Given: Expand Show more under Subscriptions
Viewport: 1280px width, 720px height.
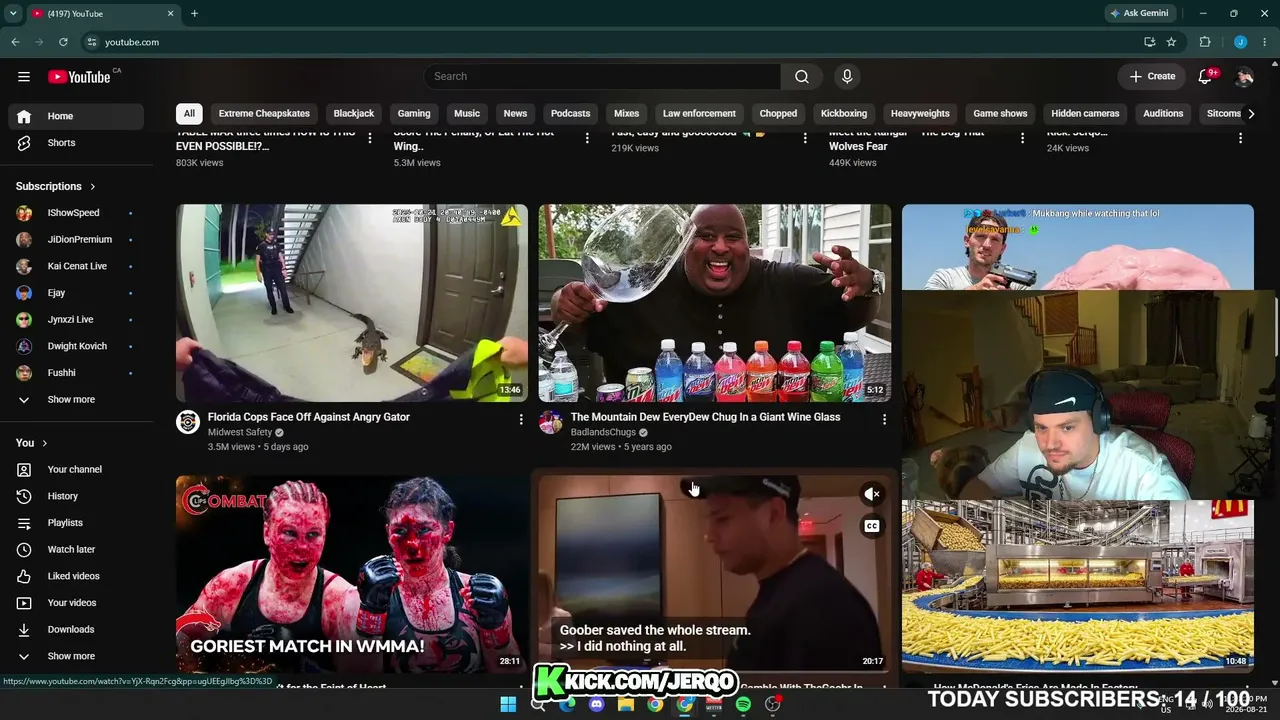Looking at the screenshot, I should [x=76, y=399].
